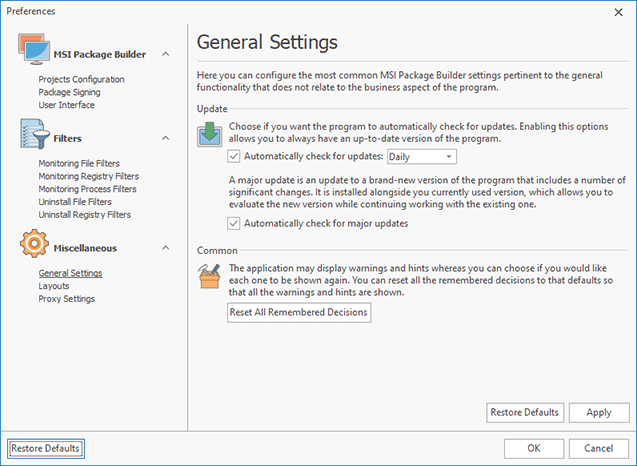Open Monitoring Registry Filters page
Screen dimensions: 637x466
pos(89,176)
